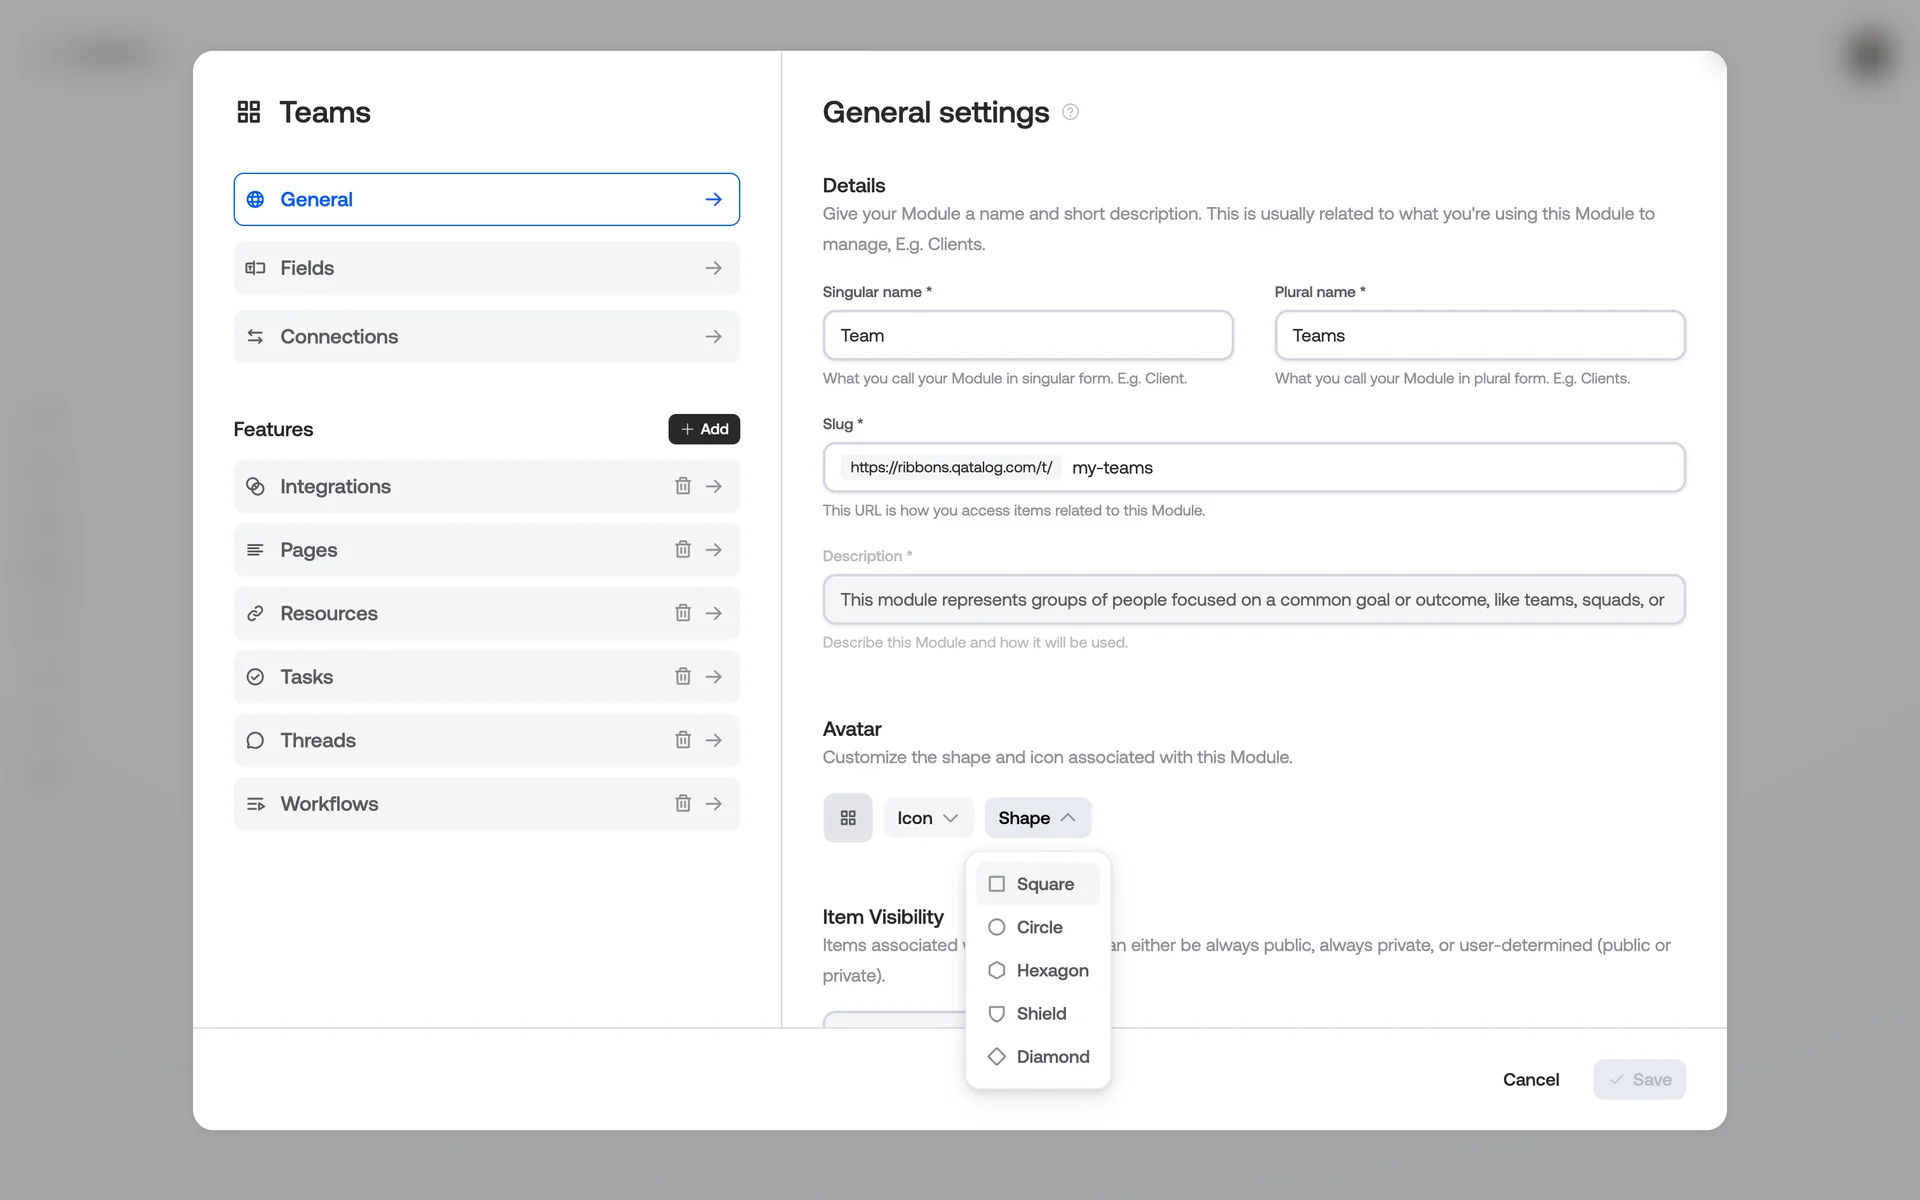Expand the Icon dropdown

927,818
